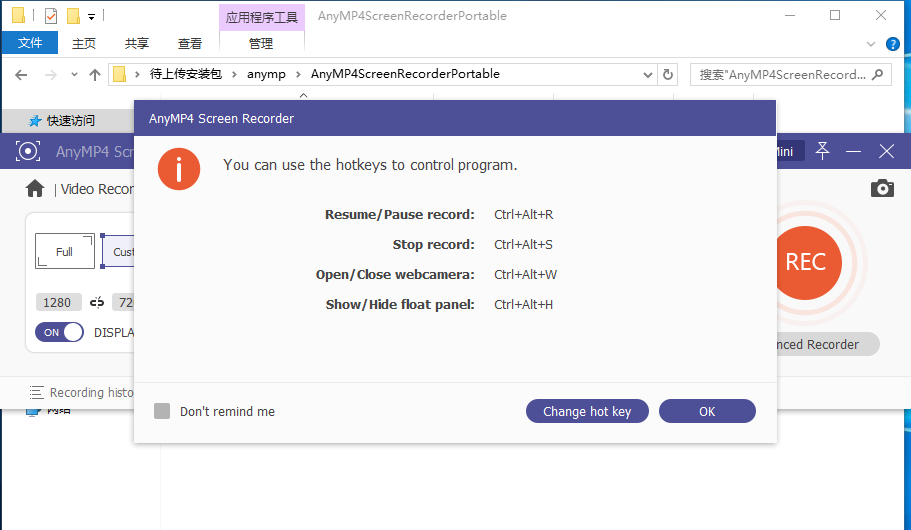Screen dimensions: 911x530
Task: Expand the address bar history dropdown
Action: [648, 75]
